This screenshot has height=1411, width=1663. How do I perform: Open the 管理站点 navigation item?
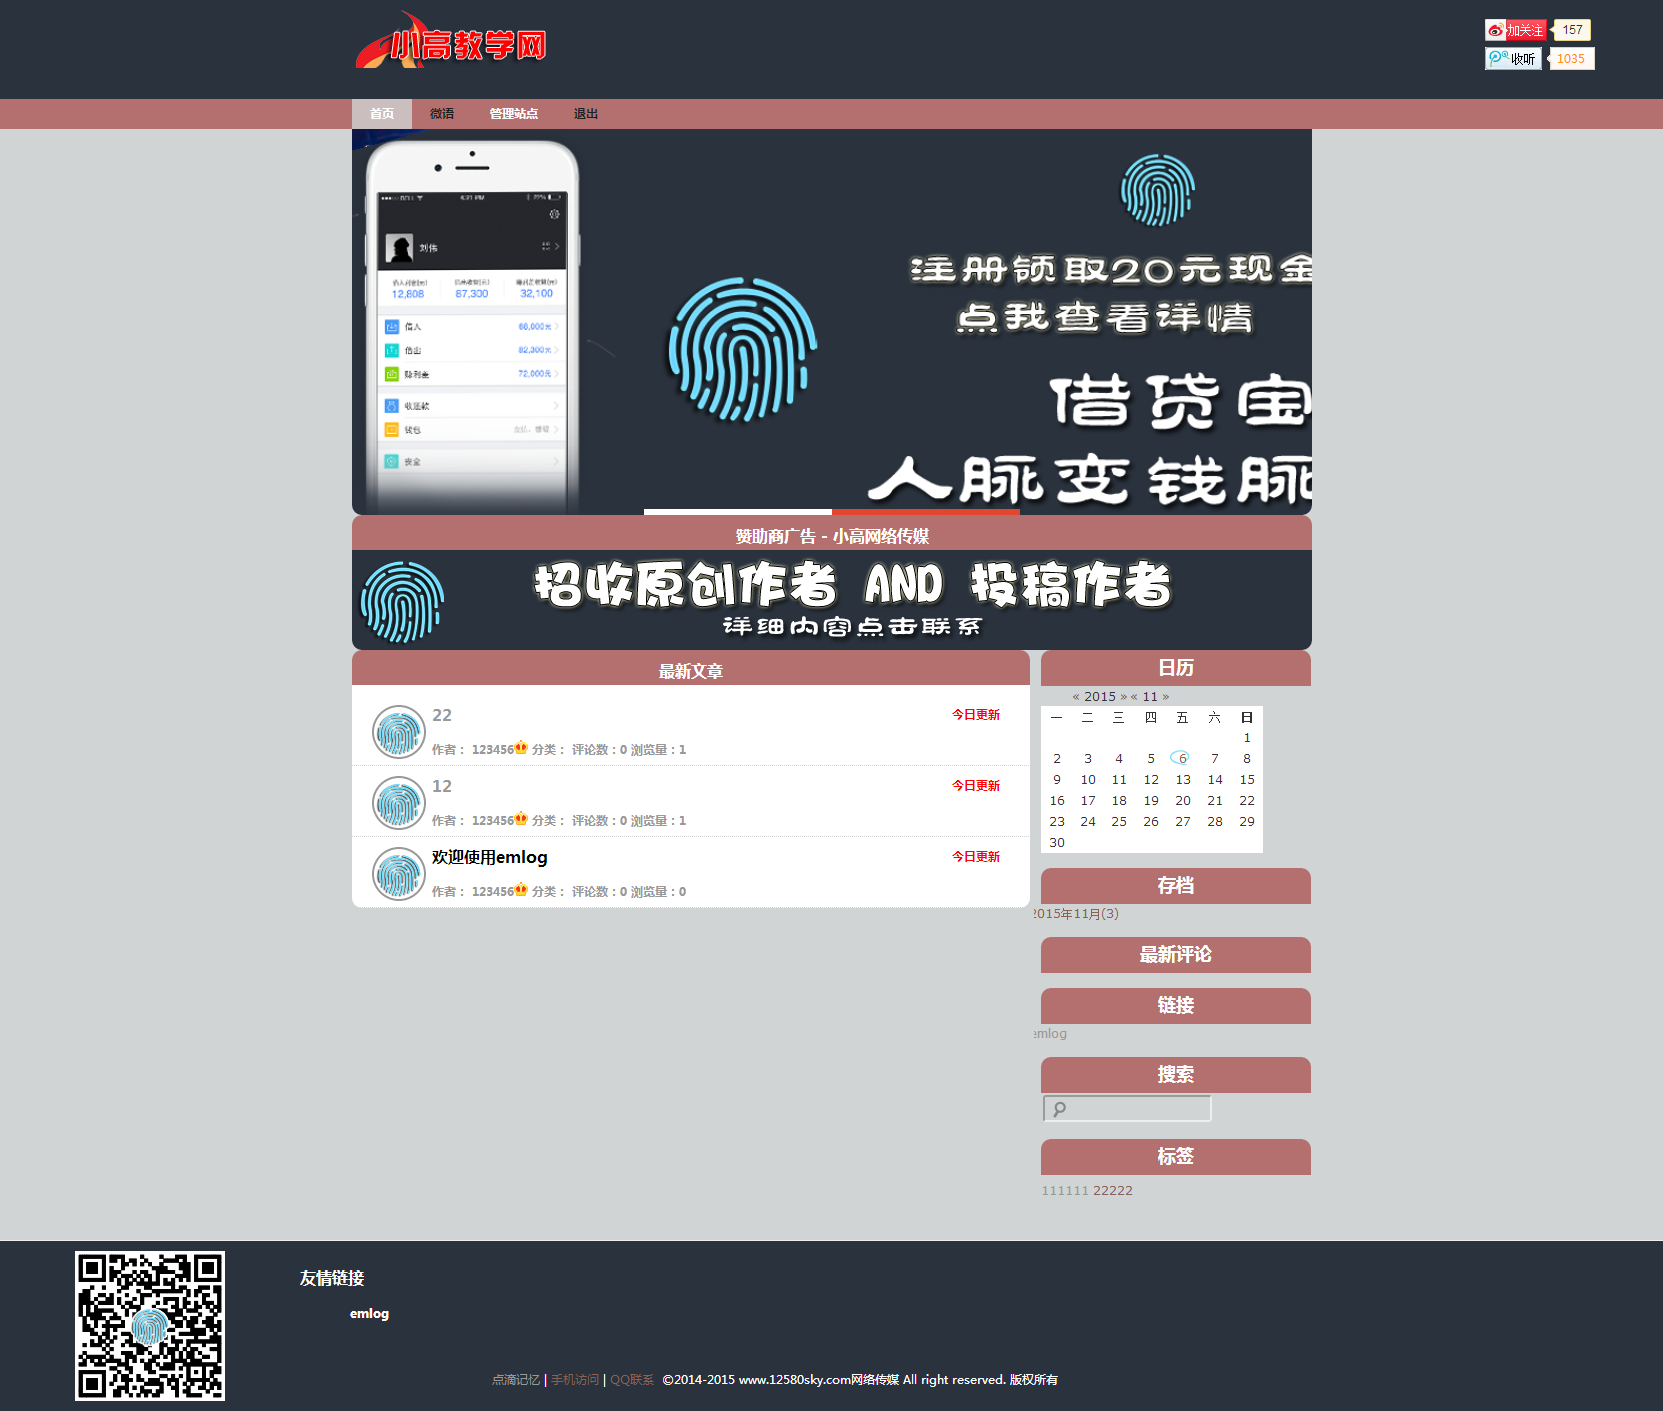513,114
